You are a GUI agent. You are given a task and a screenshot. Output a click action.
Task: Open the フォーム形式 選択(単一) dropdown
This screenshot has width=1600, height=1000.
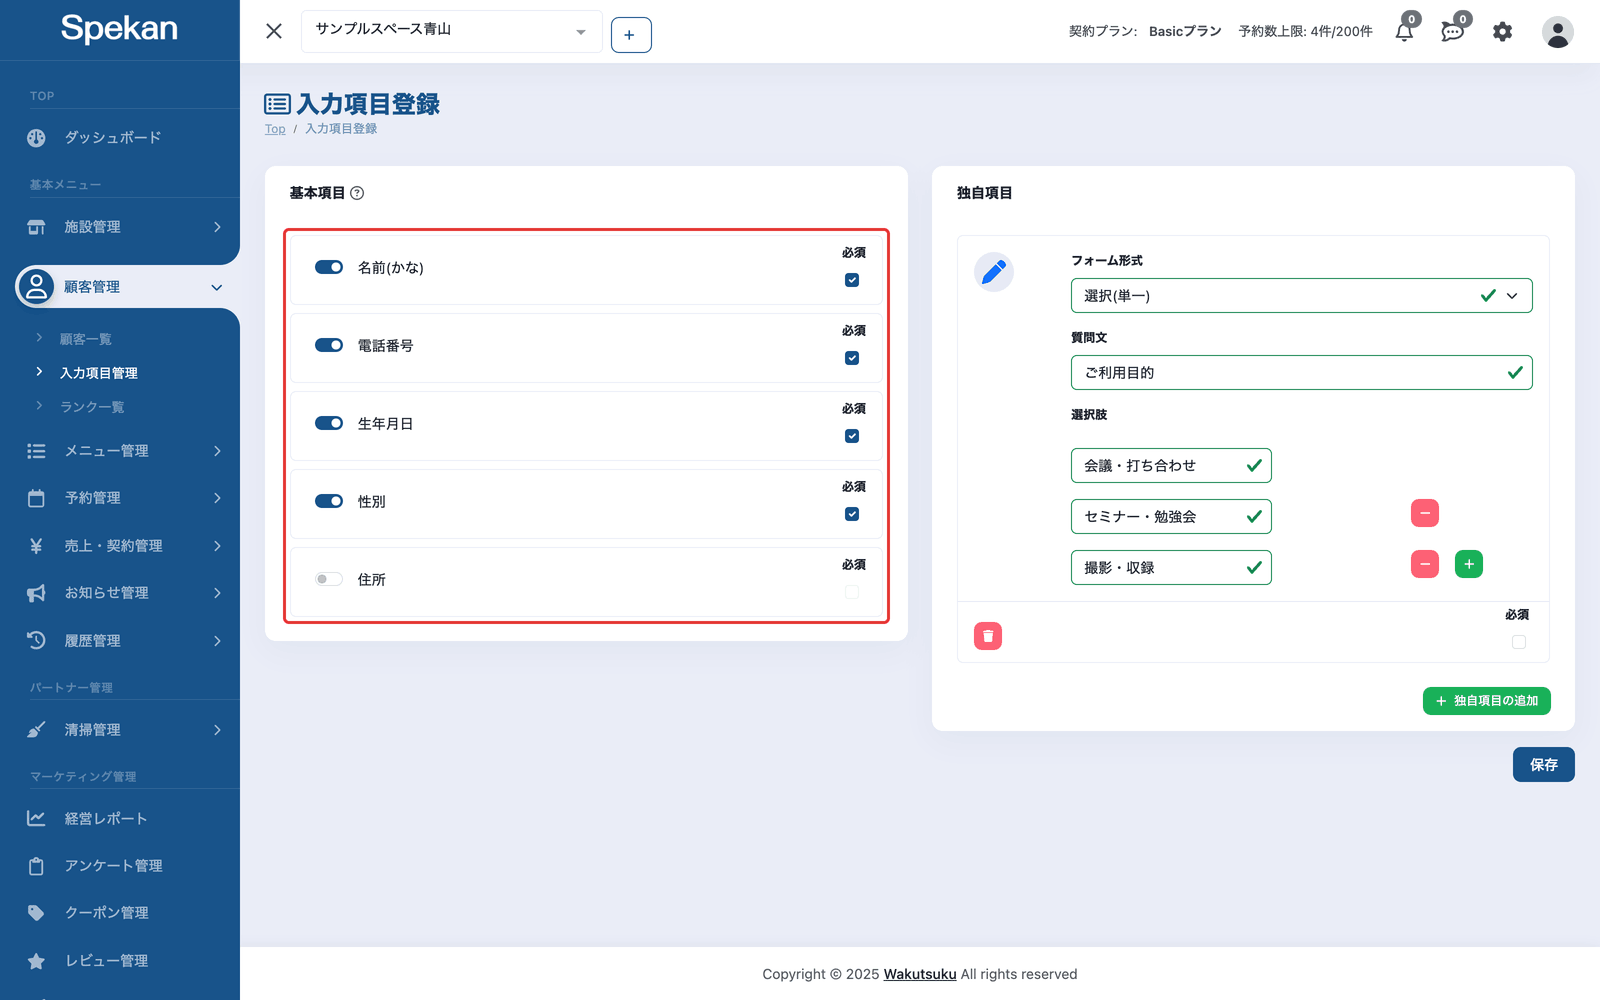coord(1301,296)
